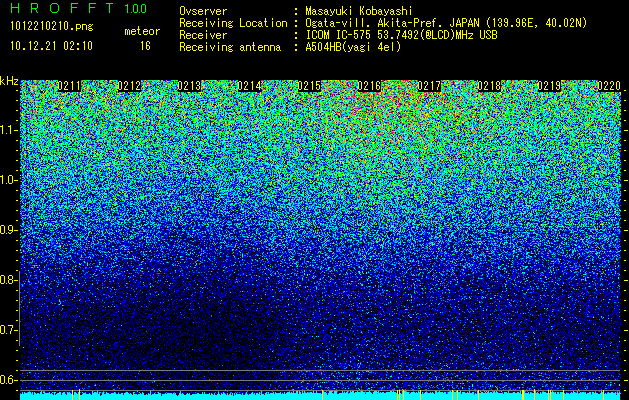Click the 0211 time marker label
Screen dimensions: 629x400
[69, 86]
